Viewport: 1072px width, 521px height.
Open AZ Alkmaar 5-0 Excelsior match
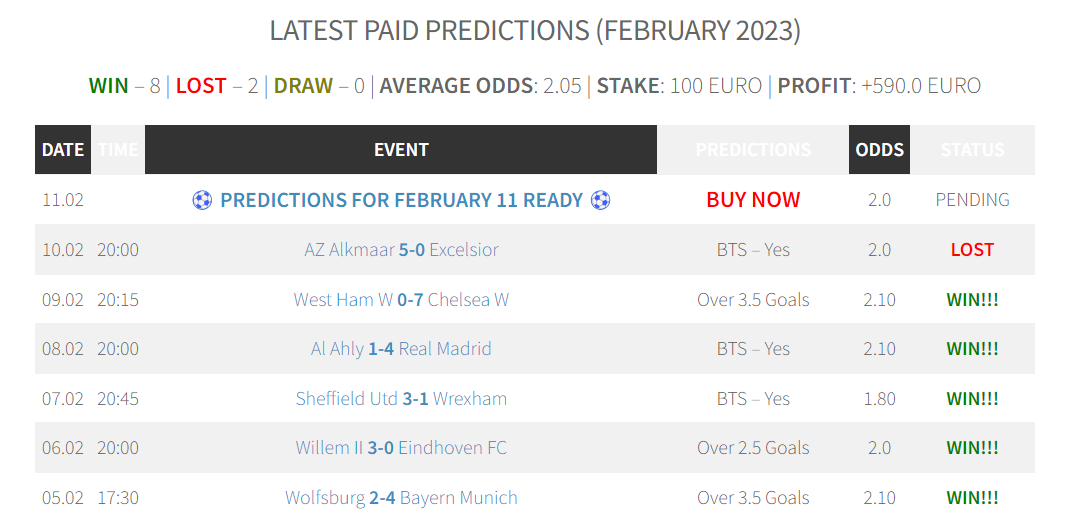click(401, 250)
